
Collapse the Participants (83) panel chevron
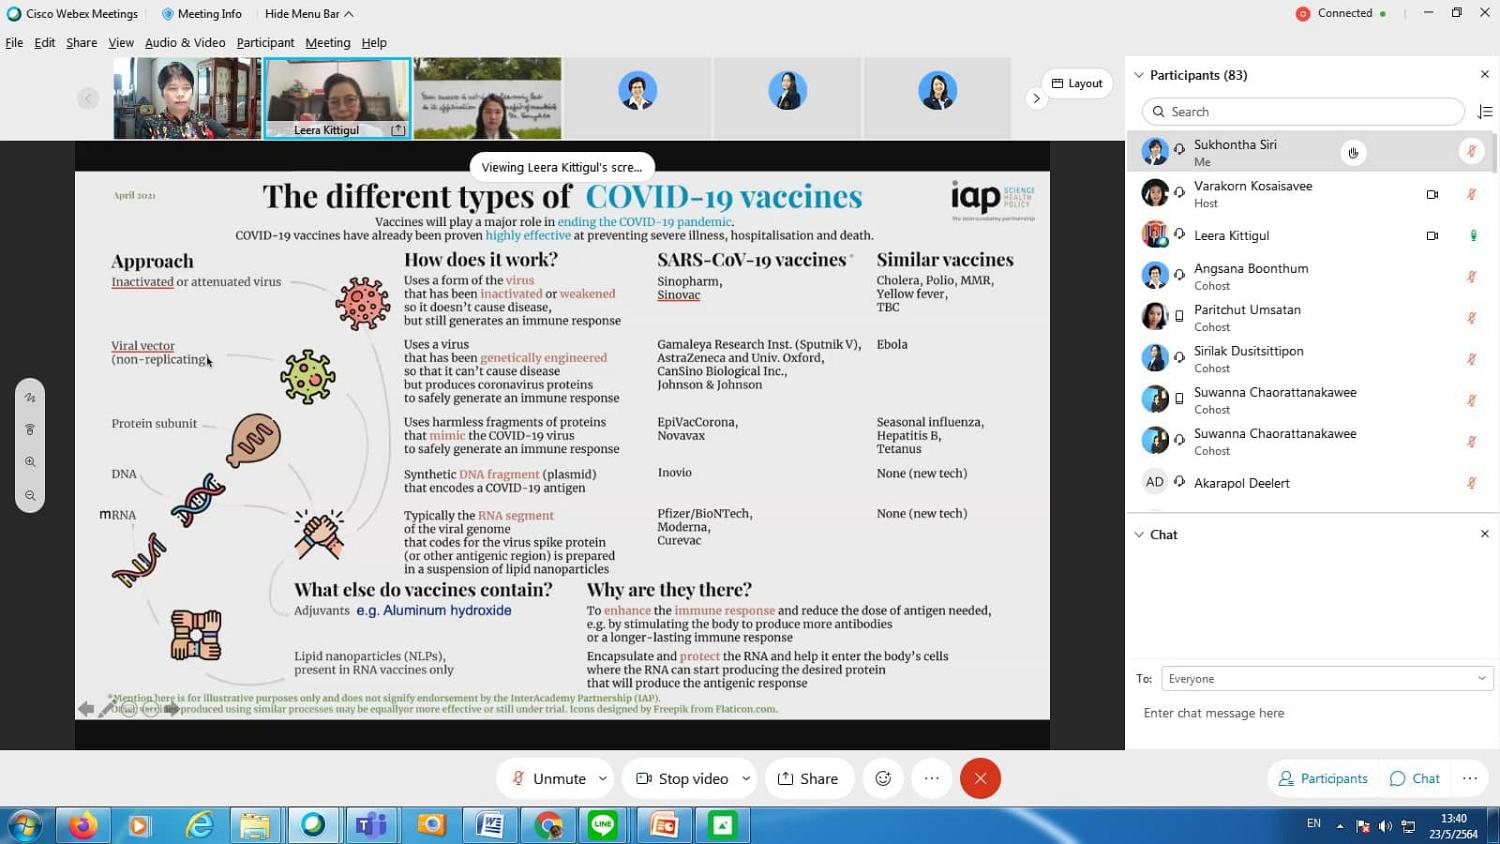click(x=1139, y=75)
